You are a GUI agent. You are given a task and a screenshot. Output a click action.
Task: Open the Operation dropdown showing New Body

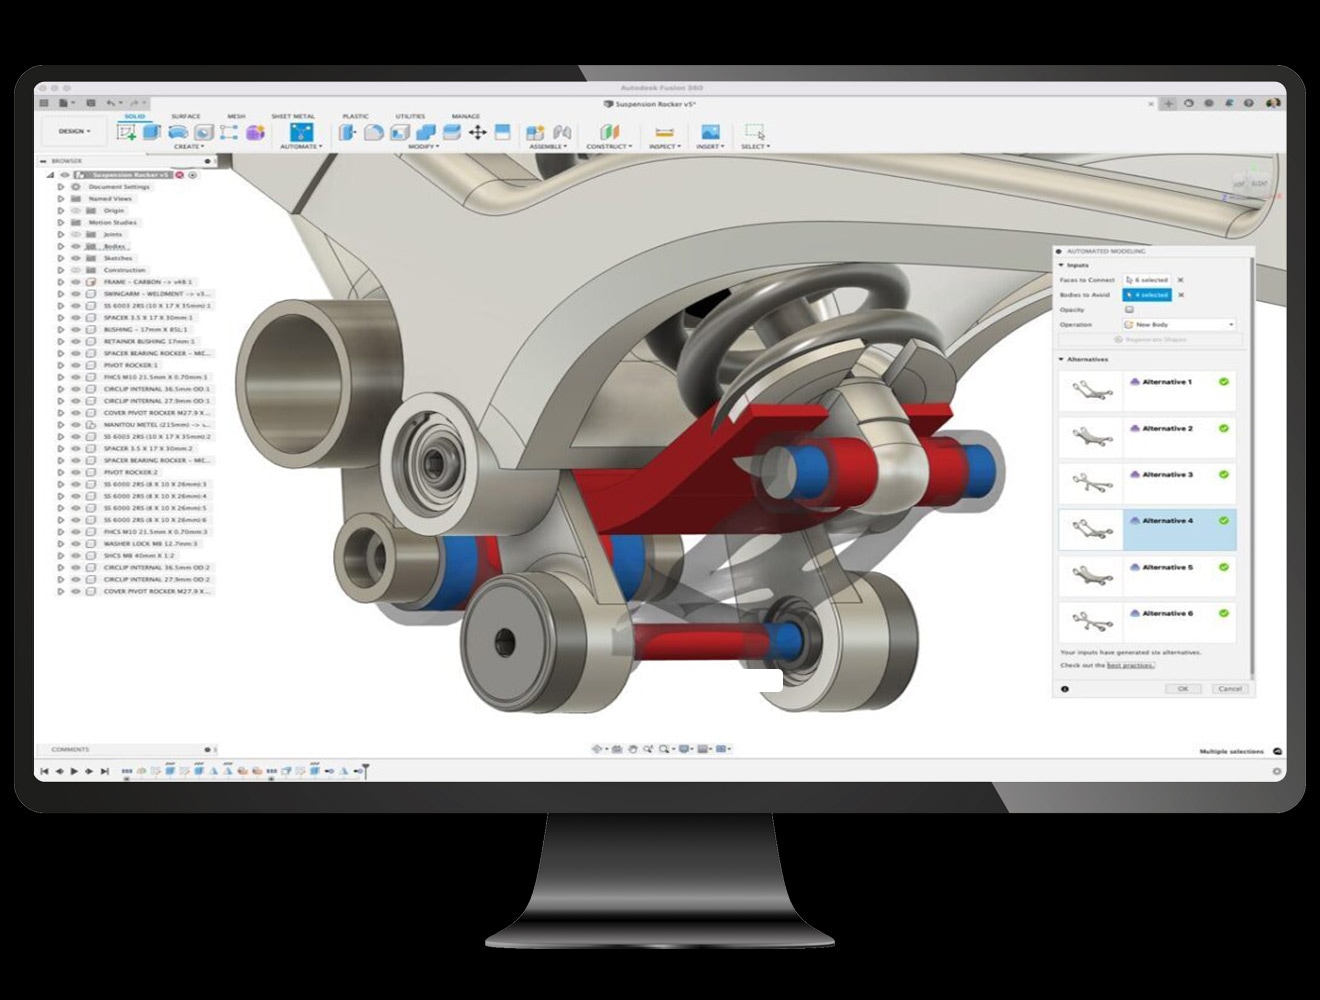(x=1178, y=325)
